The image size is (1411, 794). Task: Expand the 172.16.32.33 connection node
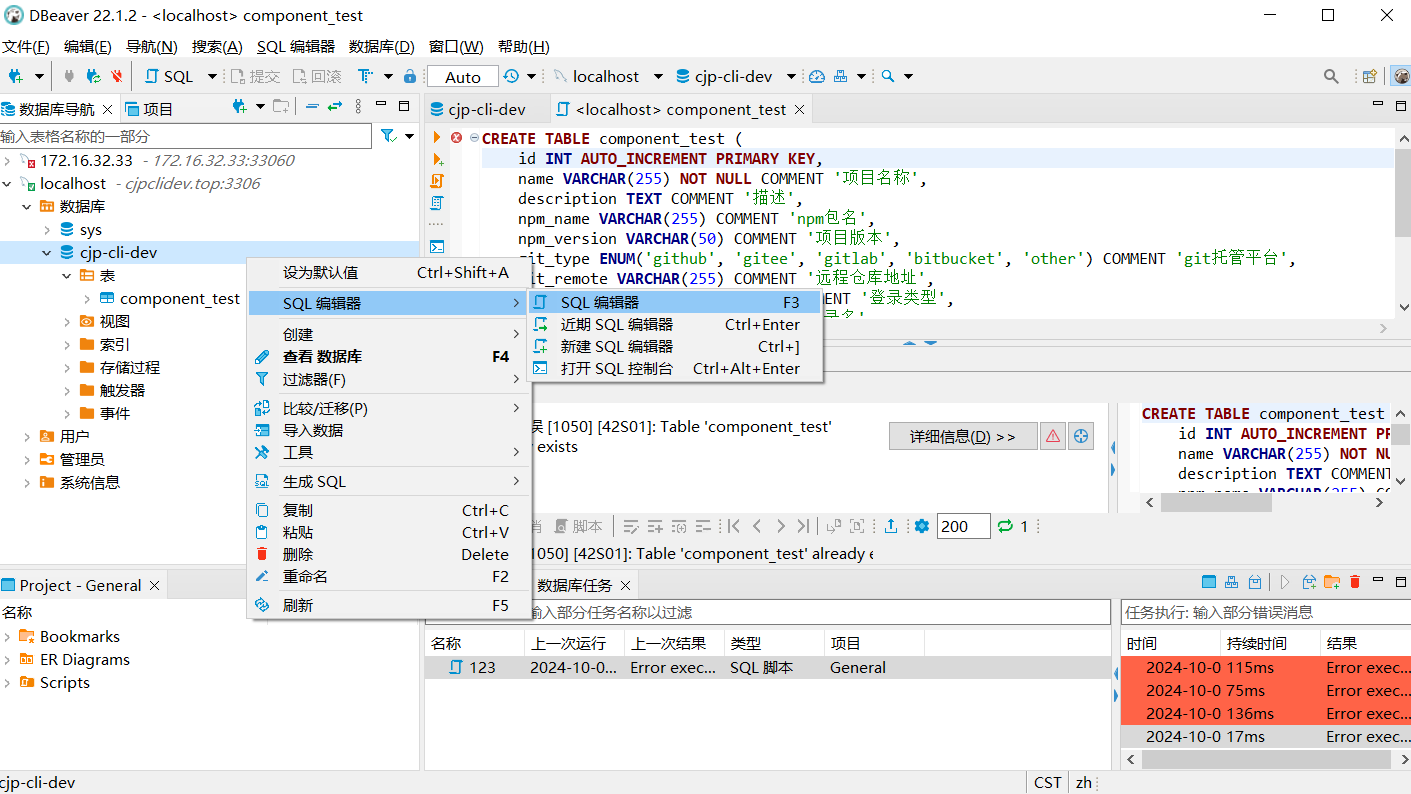(x=8, y=160)
